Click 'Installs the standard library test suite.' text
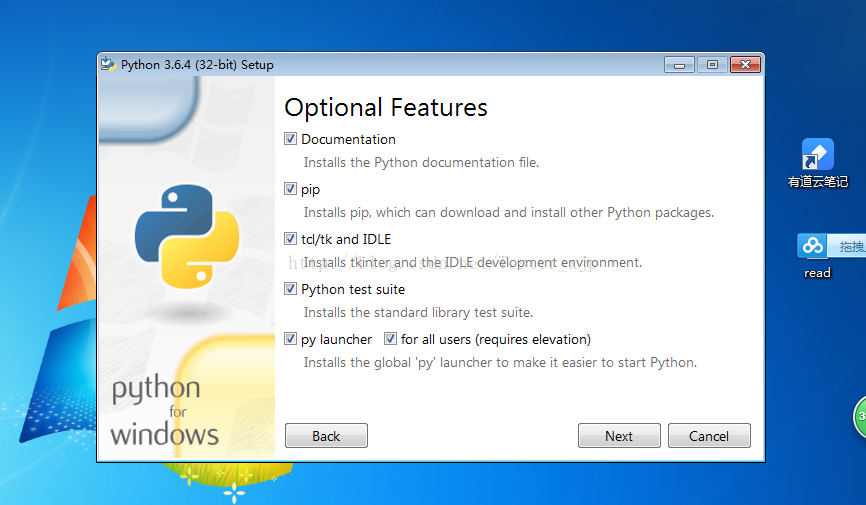 point(418,313)
